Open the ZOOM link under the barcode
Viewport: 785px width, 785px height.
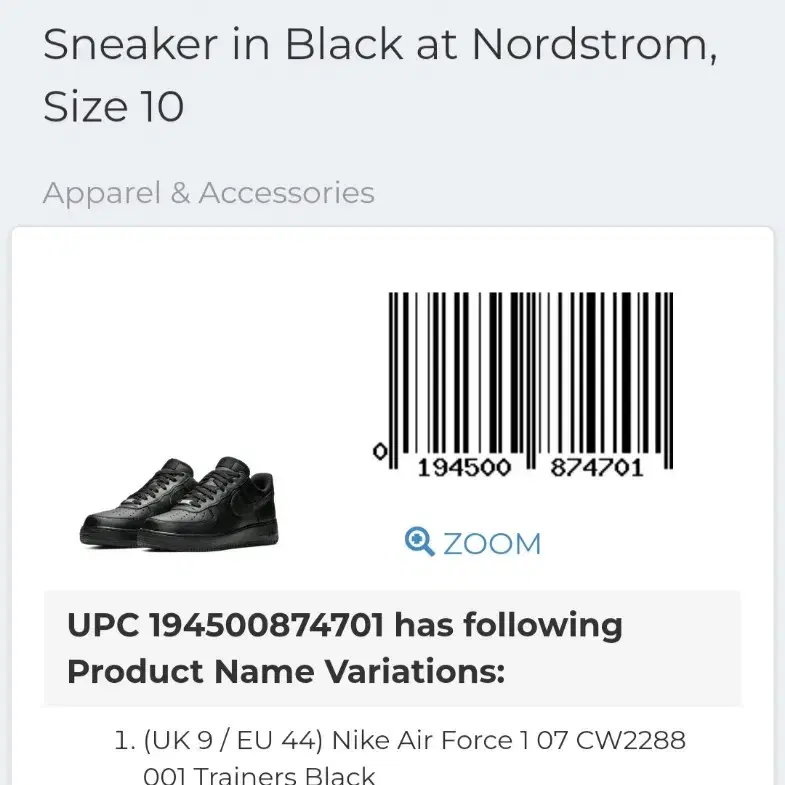tap(473, 542)
